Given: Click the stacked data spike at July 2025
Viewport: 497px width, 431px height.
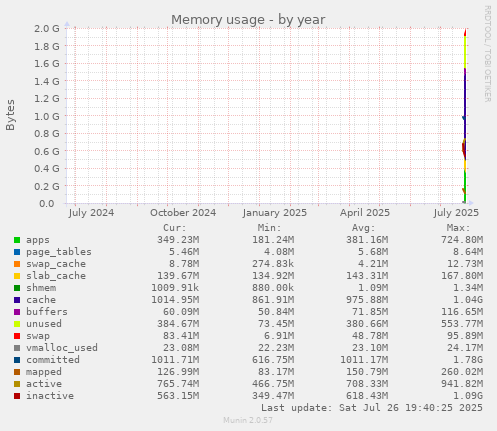Looking at the screenshot, I should pyautogui.click(x=465, y=117).
